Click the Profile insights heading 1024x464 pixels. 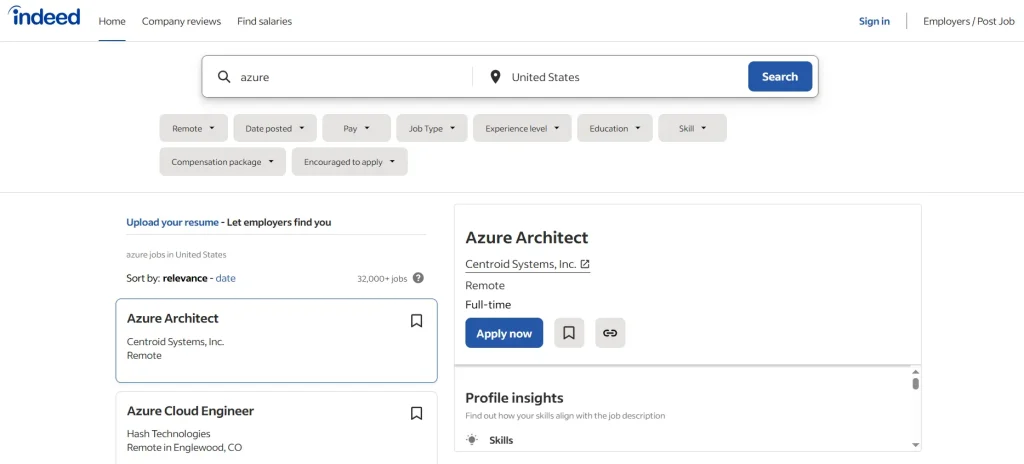[x=514, y=397]
